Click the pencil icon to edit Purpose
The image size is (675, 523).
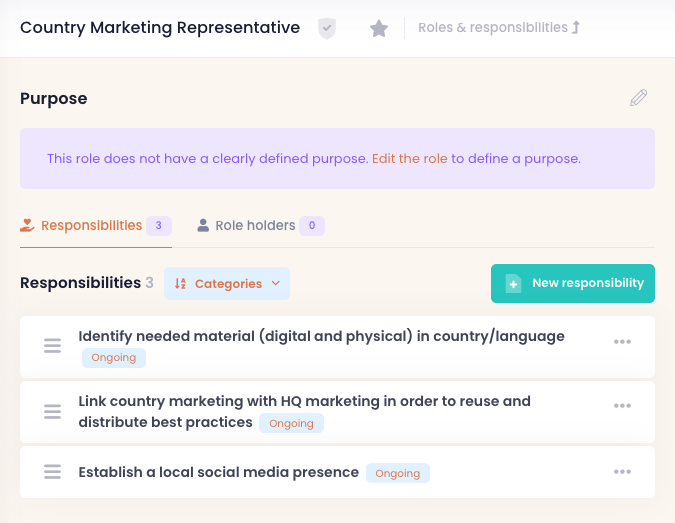tap(638, 98)
